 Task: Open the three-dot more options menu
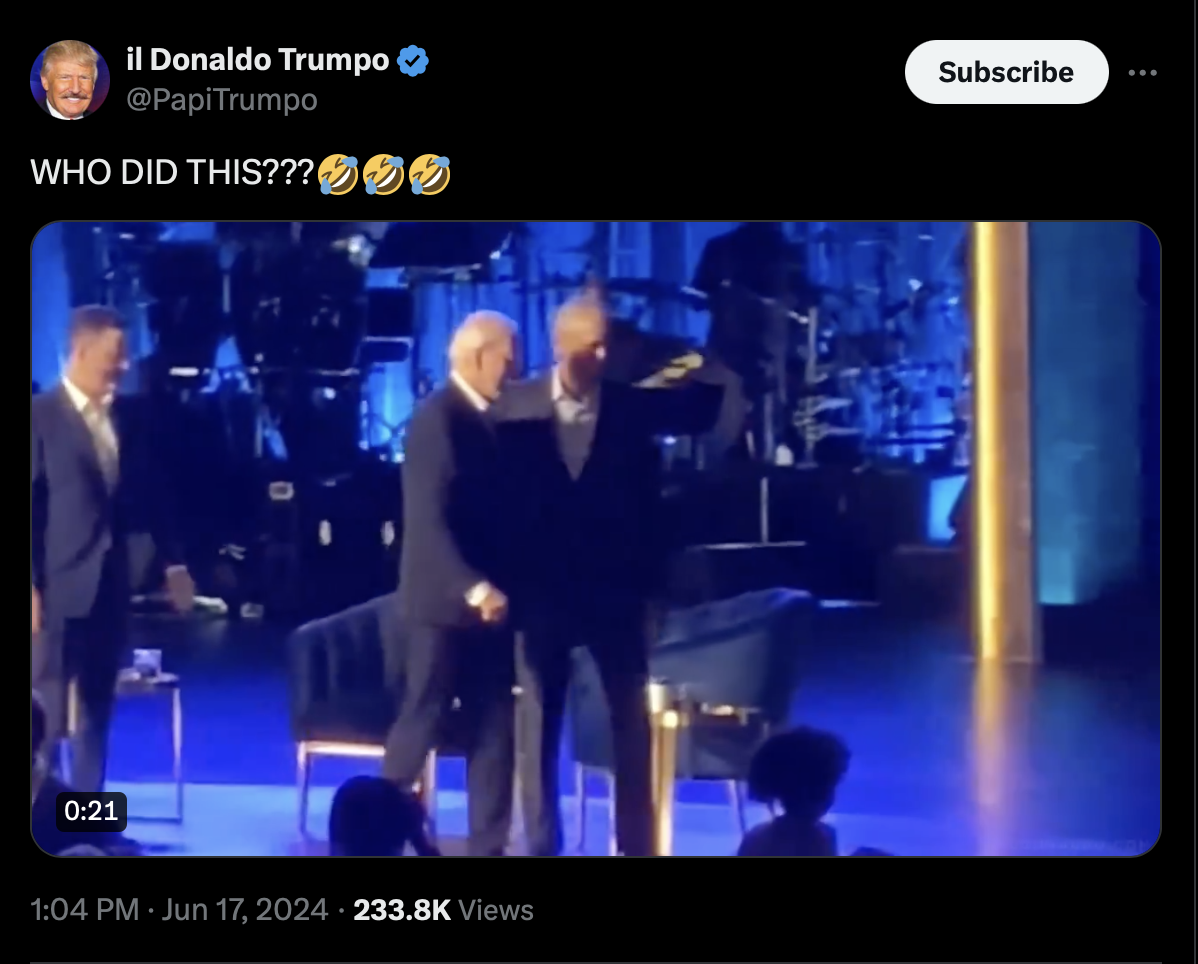tap(1142, 73)
